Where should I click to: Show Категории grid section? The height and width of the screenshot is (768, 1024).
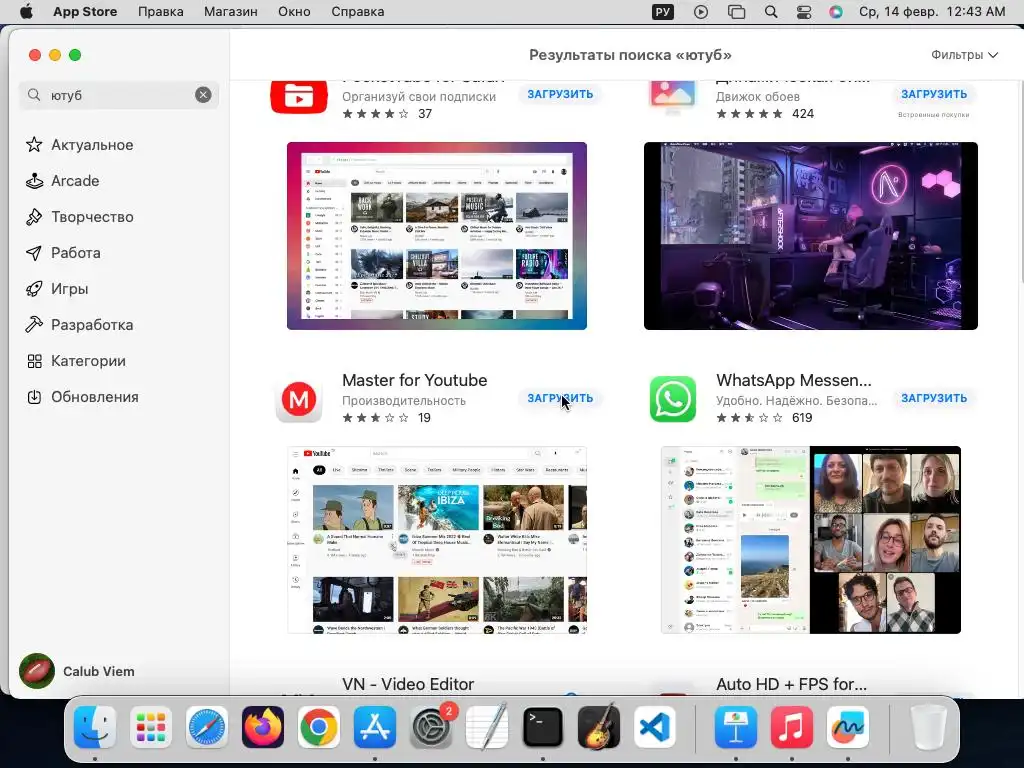tap(75, 360)
